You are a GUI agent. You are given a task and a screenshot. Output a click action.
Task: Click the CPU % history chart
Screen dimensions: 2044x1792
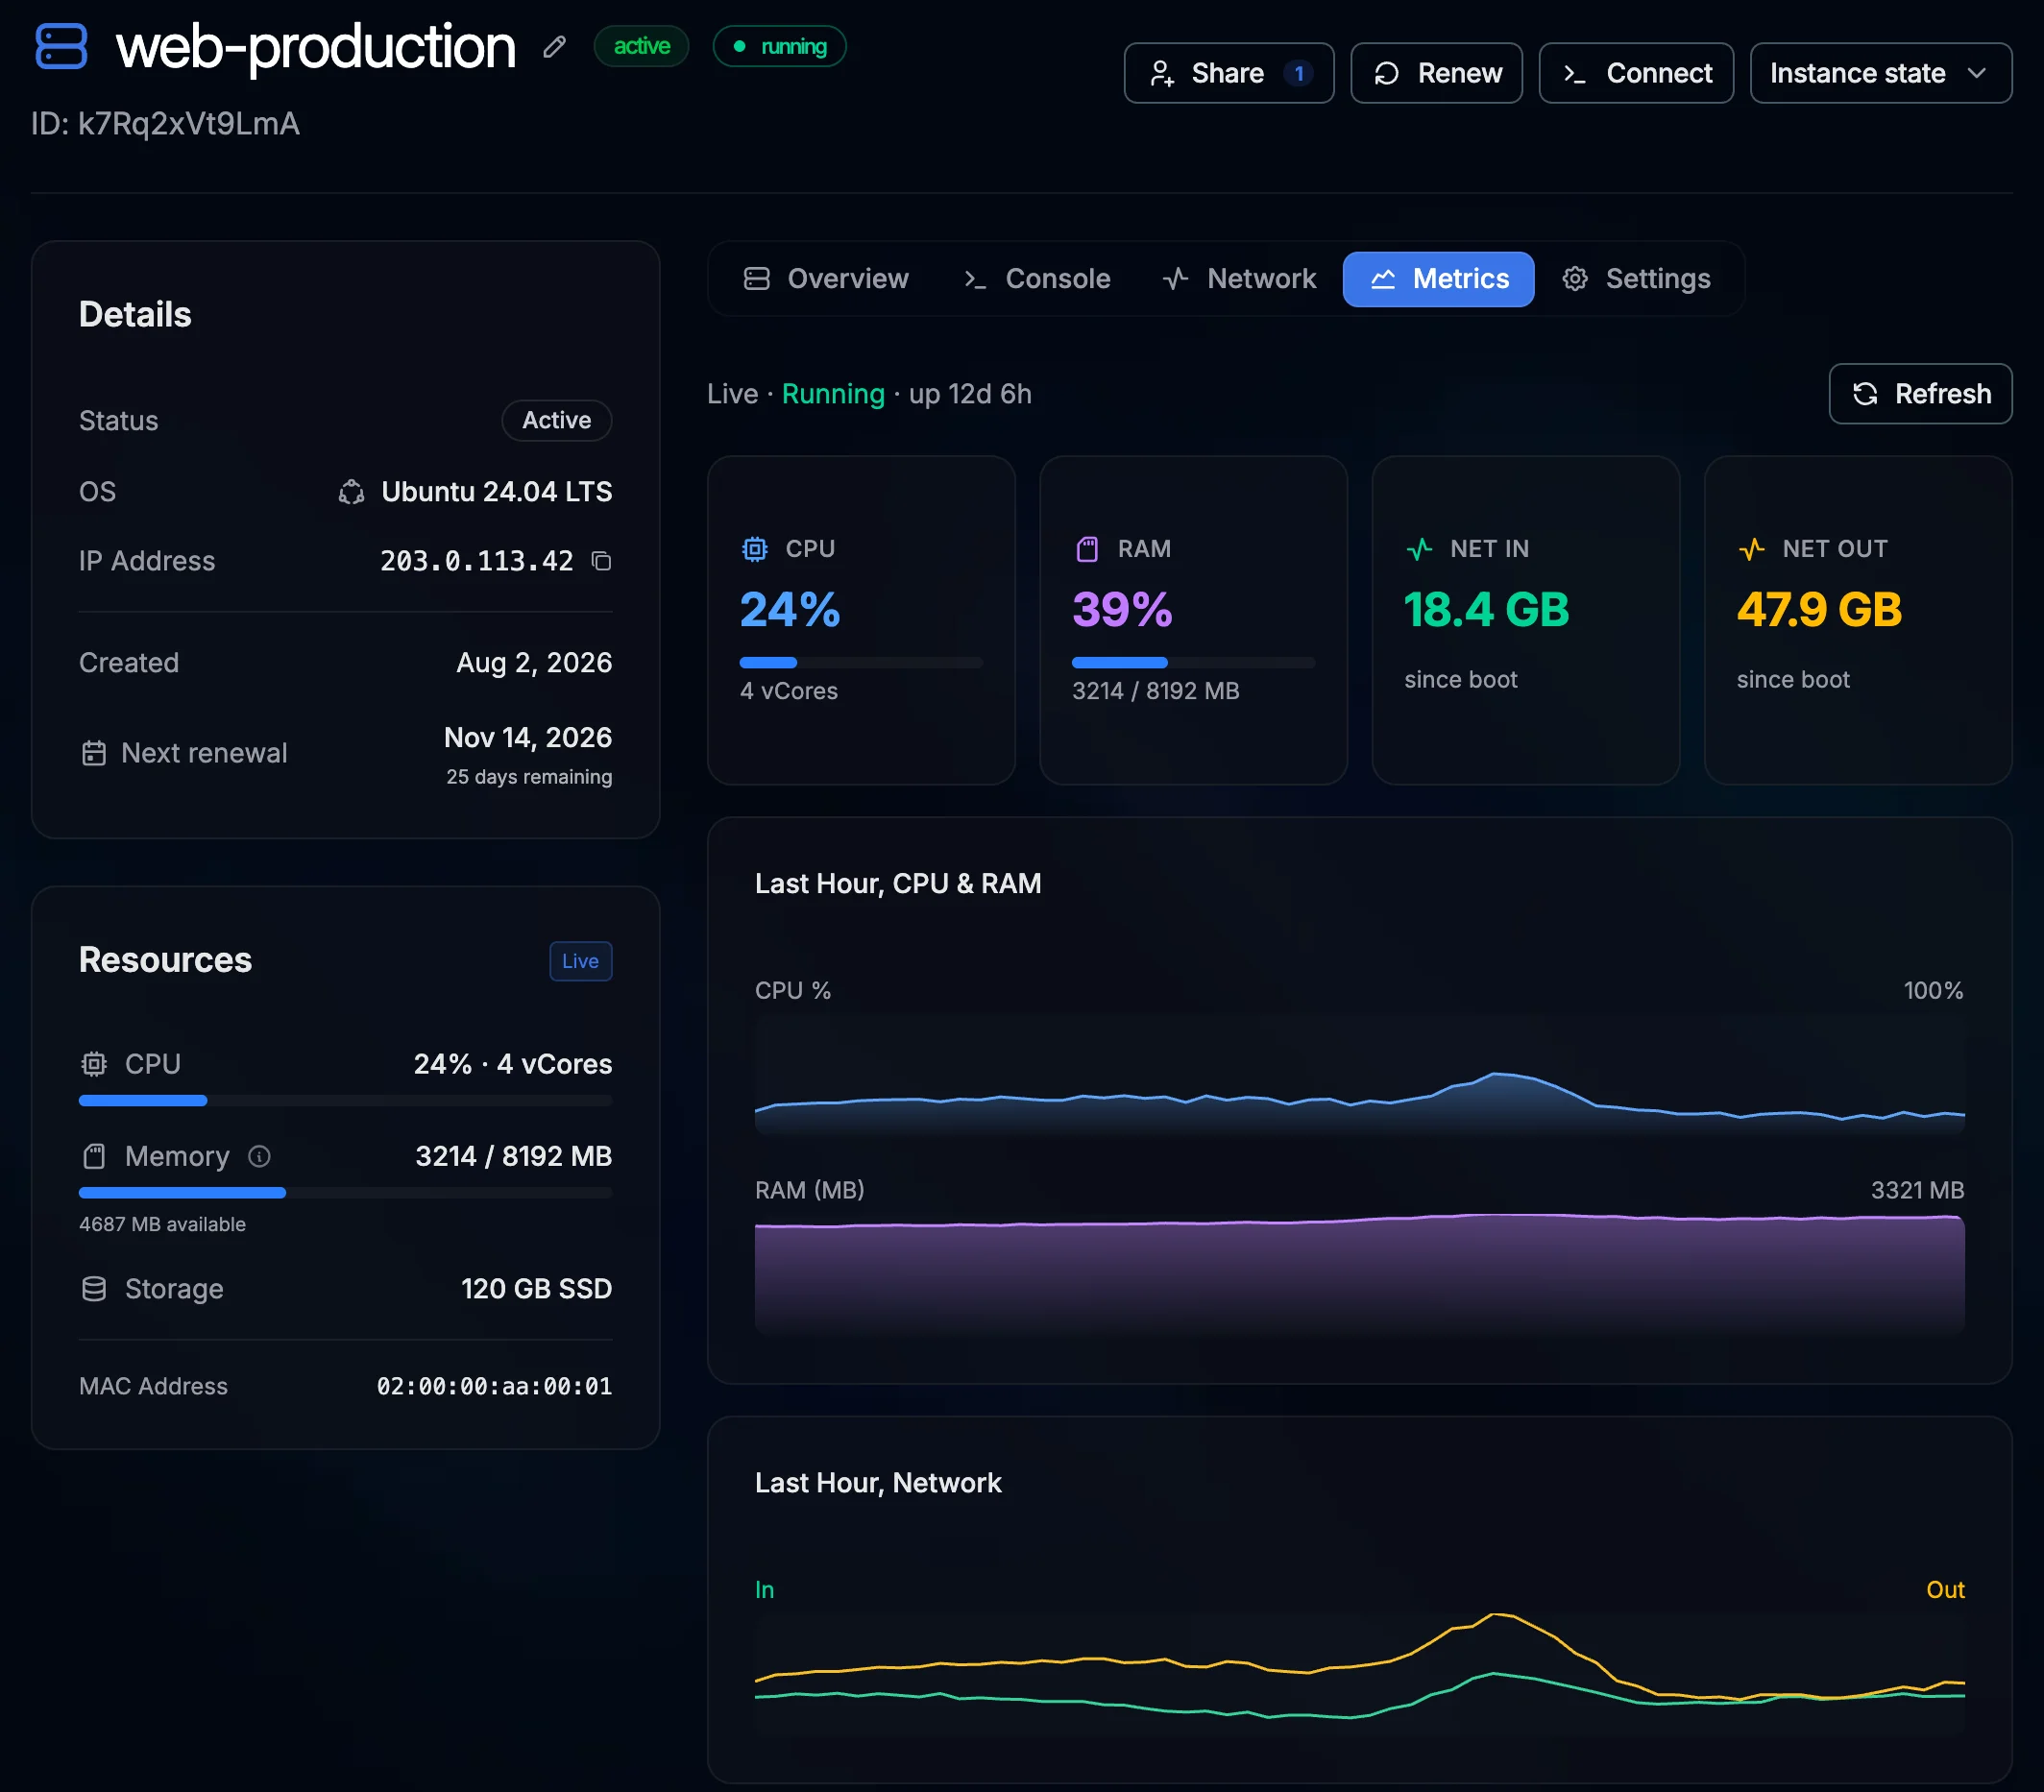pyautogui.click(x=1359, y=1076)
